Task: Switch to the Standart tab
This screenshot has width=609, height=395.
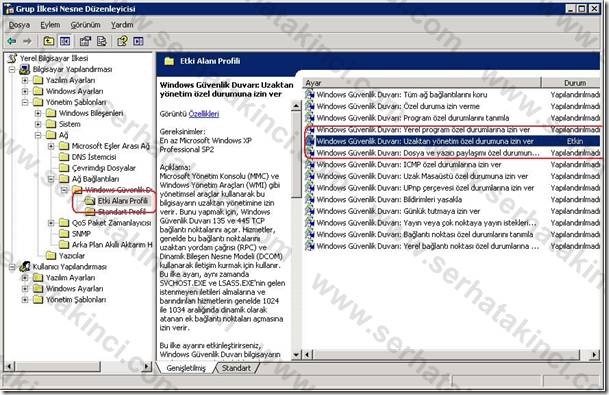Action: 236,368
